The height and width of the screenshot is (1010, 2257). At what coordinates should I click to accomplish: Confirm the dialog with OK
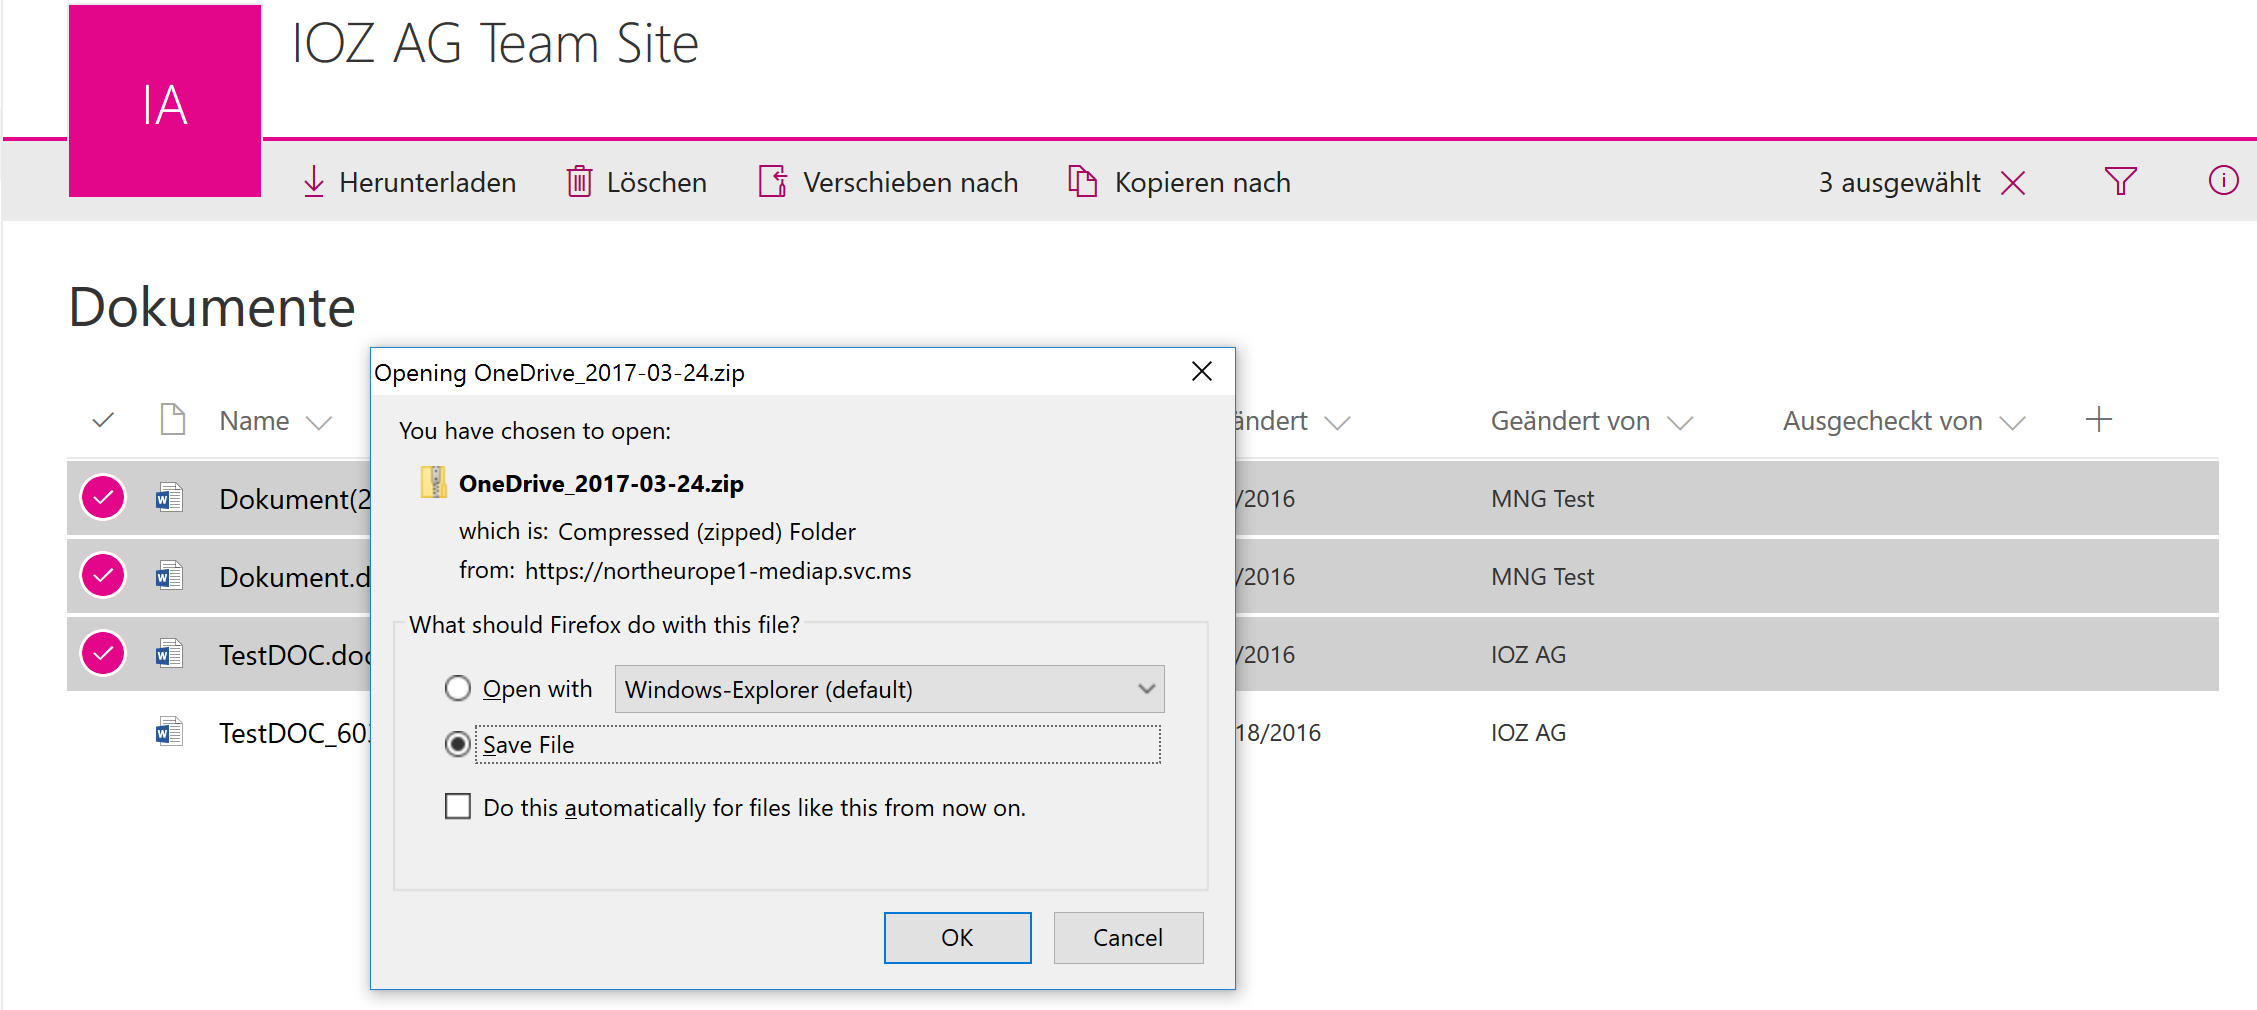[958, 937]
